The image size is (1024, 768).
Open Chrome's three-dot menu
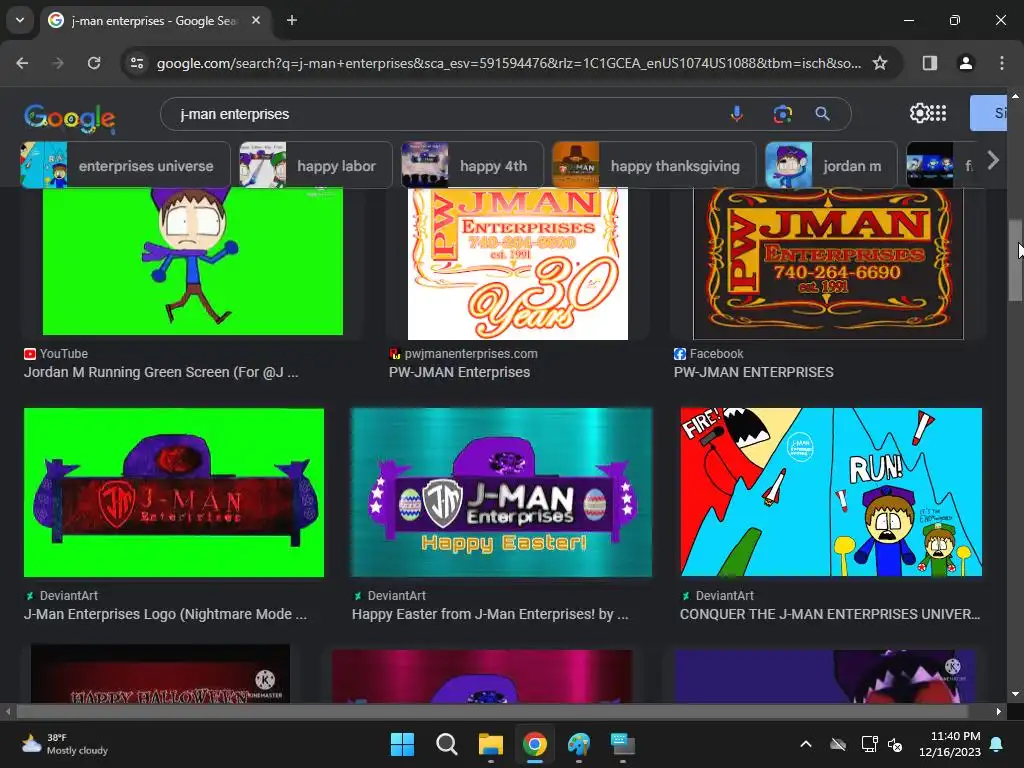point(1002,63)
